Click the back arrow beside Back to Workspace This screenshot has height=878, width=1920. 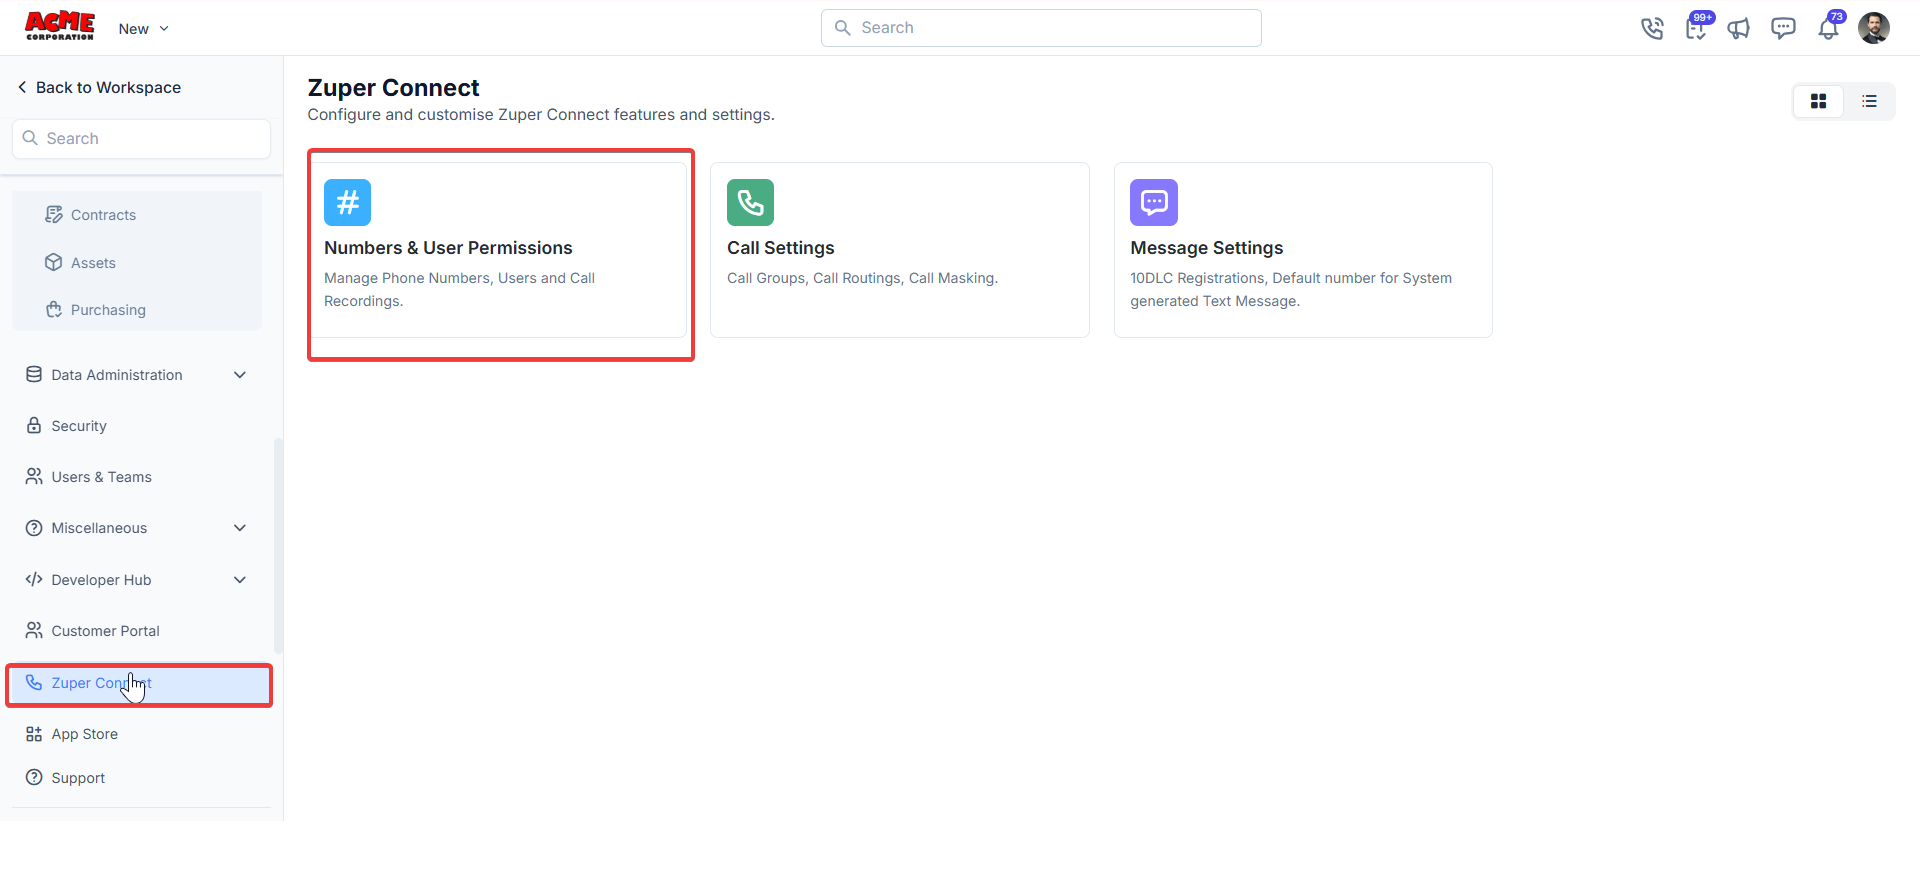click(x=22, y=87)
